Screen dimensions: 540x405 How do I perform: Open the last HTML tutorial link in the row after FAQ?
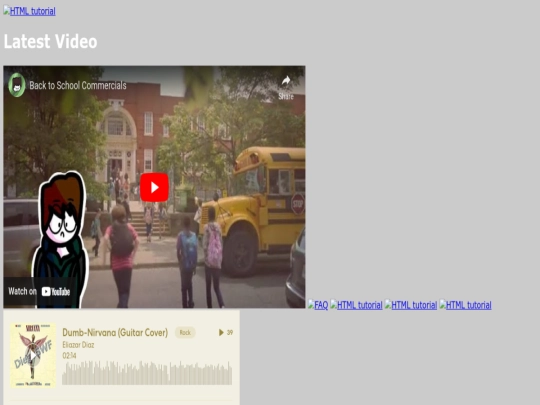(x=466, y=305)
